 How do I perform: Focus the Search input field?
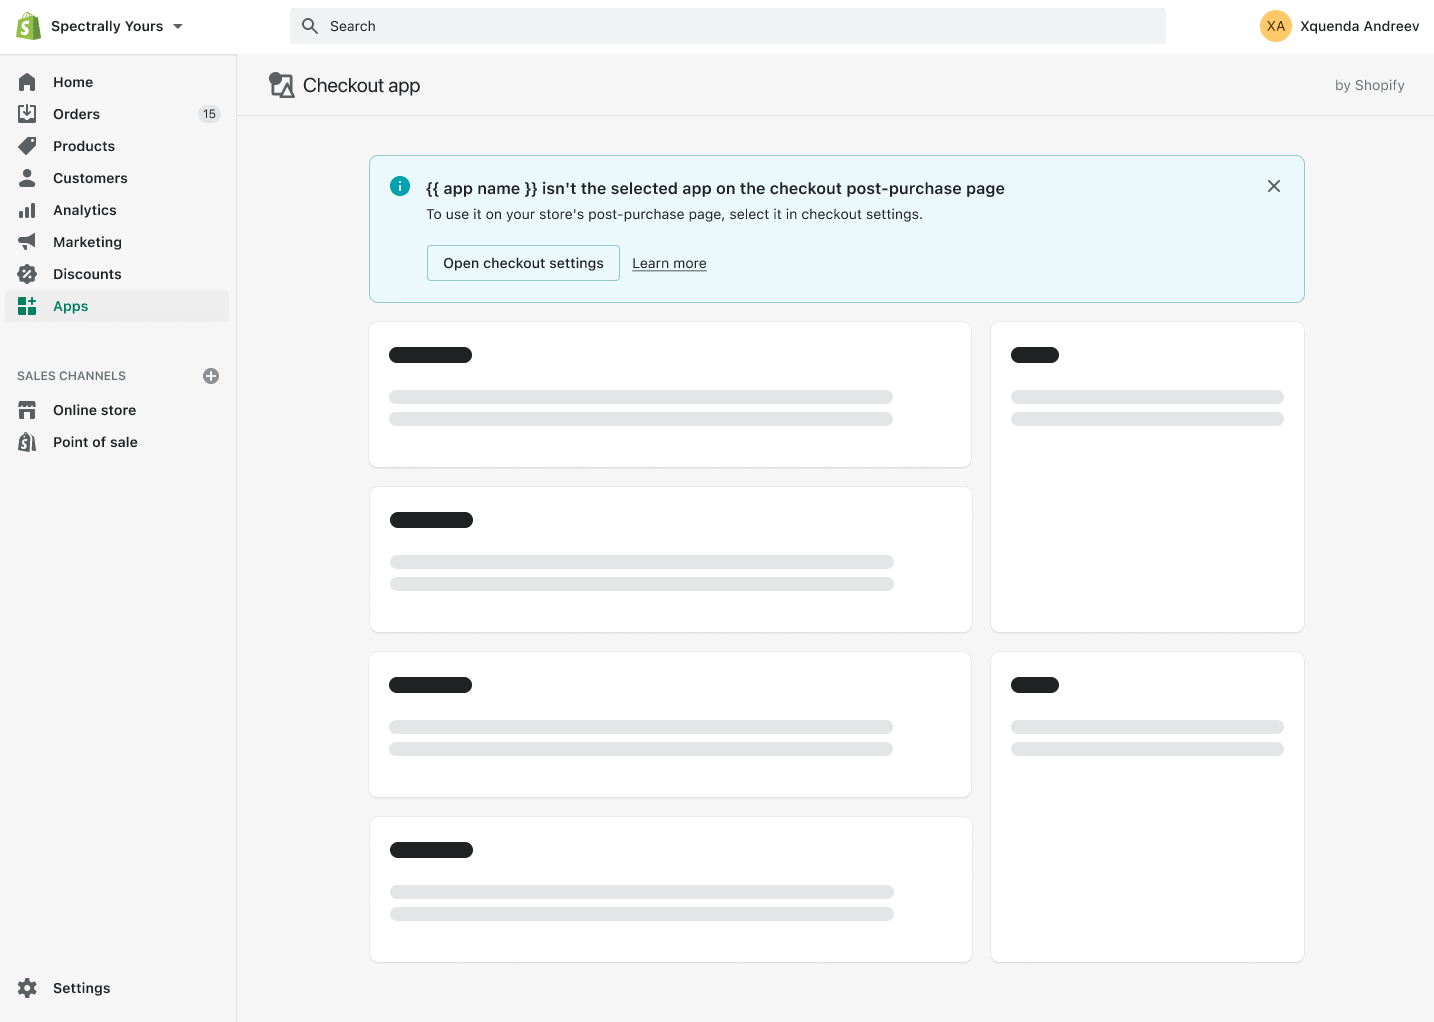[x=728, y=26]
